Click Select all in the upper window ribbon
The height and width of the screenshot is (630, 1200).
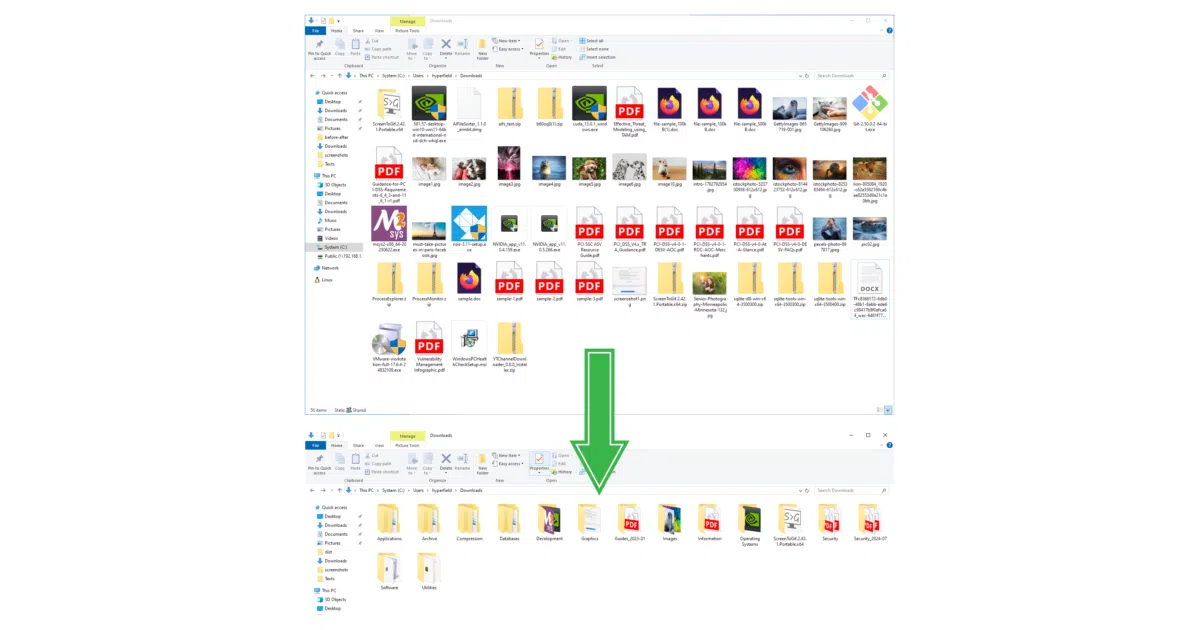tap(591, 41)
